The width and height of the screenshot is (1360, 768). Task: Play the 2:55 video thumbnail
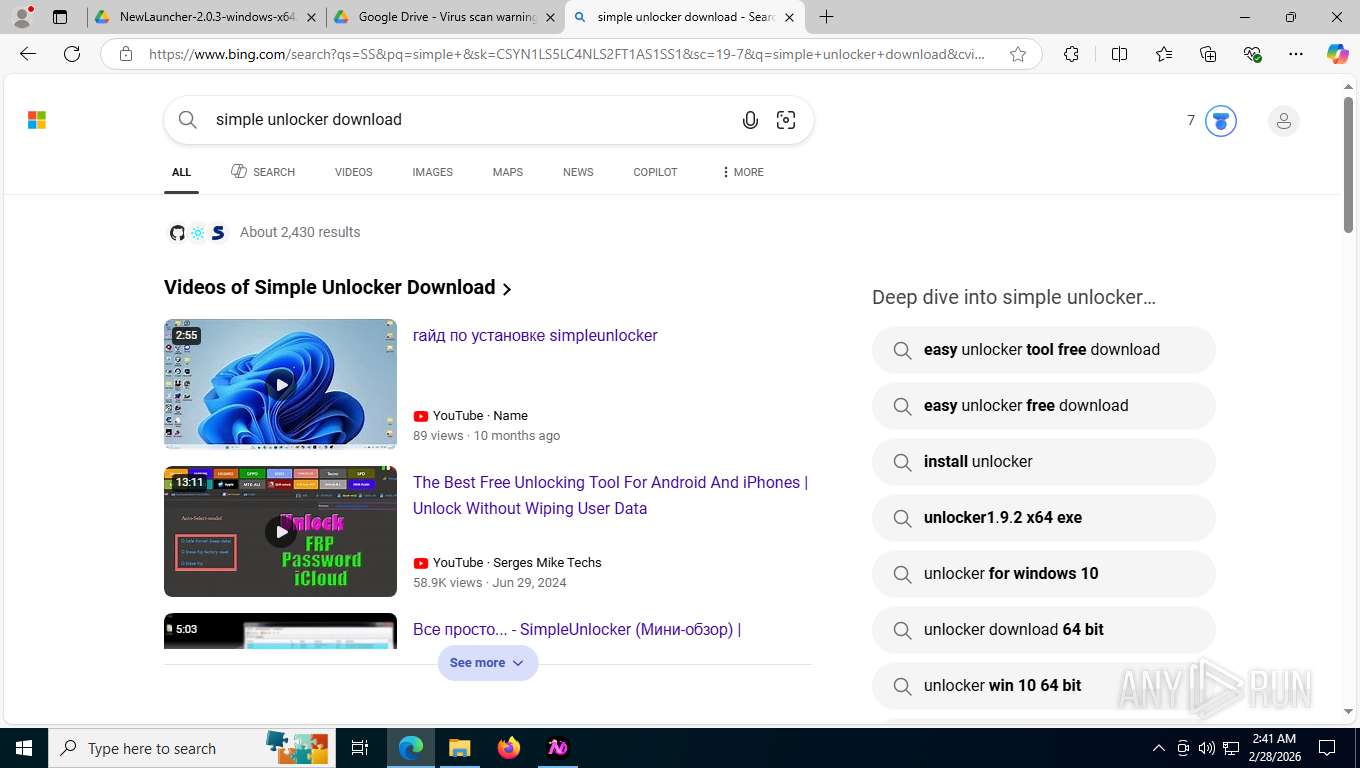(x=280, y=384)
